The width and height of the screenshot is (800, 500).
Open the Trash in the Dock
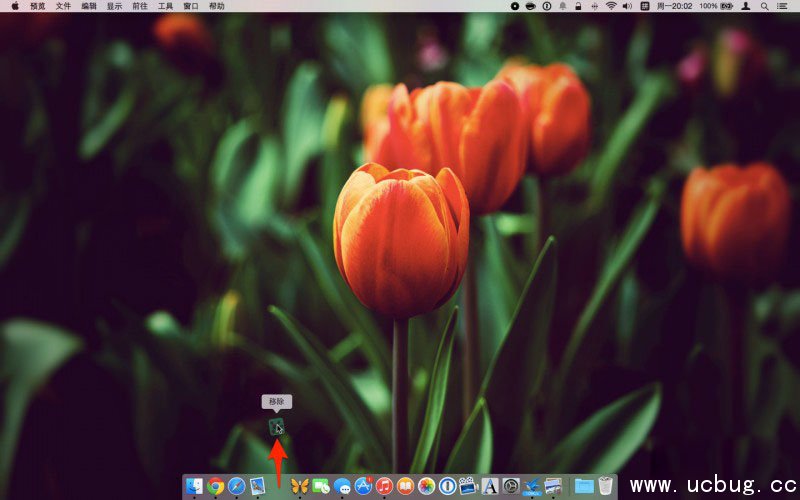(606, 486)
